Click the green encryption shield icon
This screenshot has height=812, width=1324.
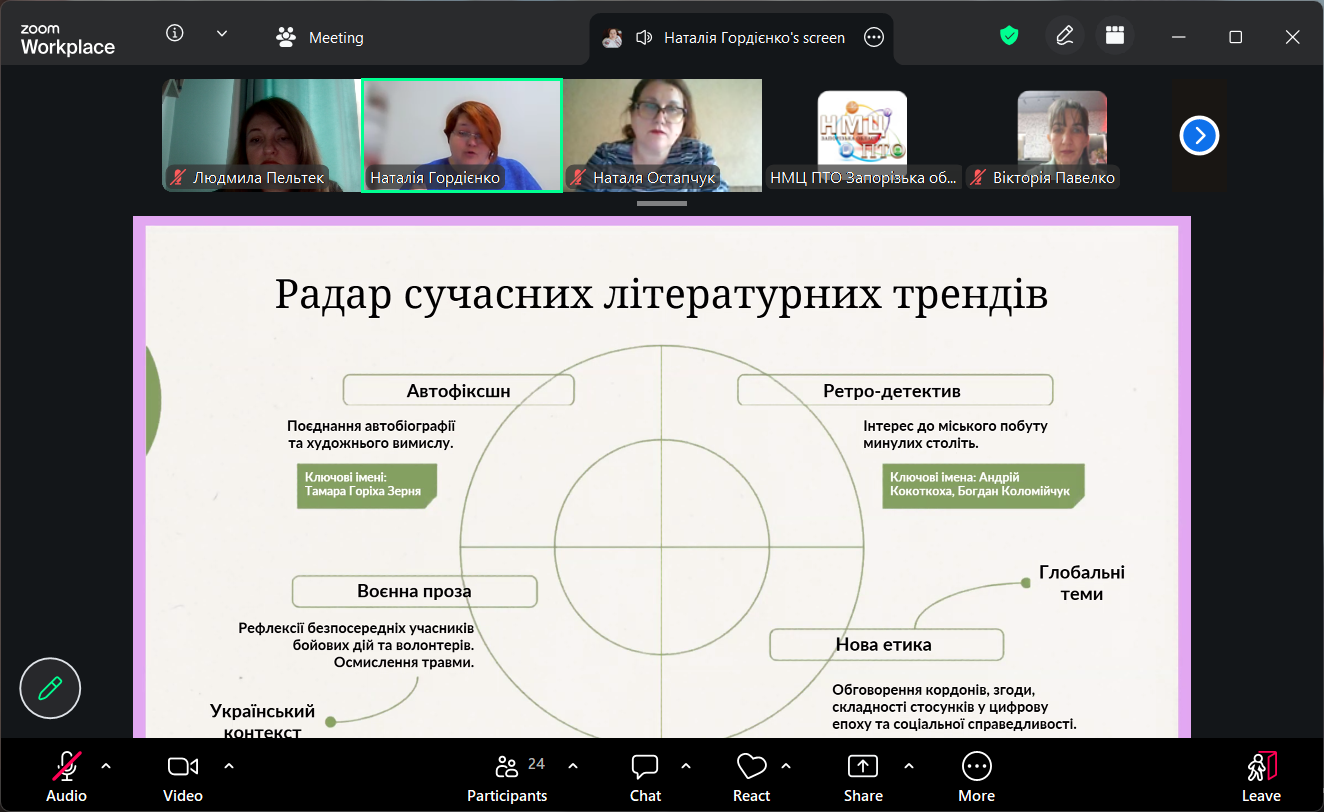pyautogui.click(x=1009, y=36)
